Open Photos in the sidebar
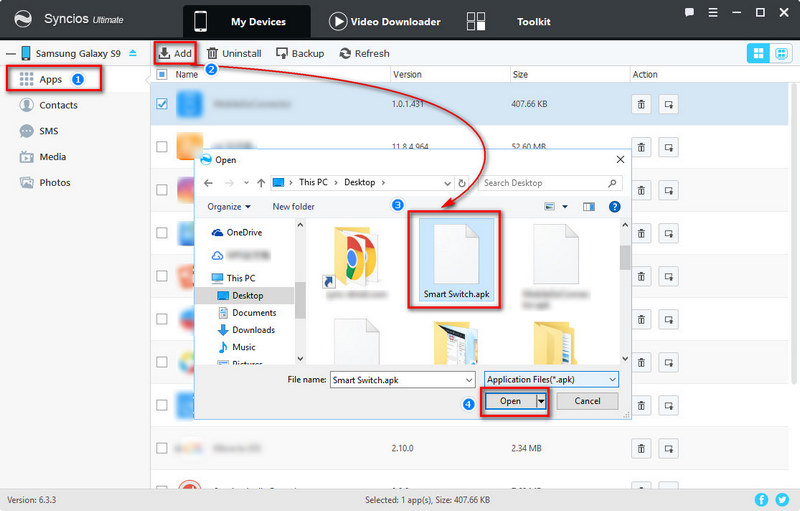Viewport: 800px width, 511px height. click(x=45, y=183)
